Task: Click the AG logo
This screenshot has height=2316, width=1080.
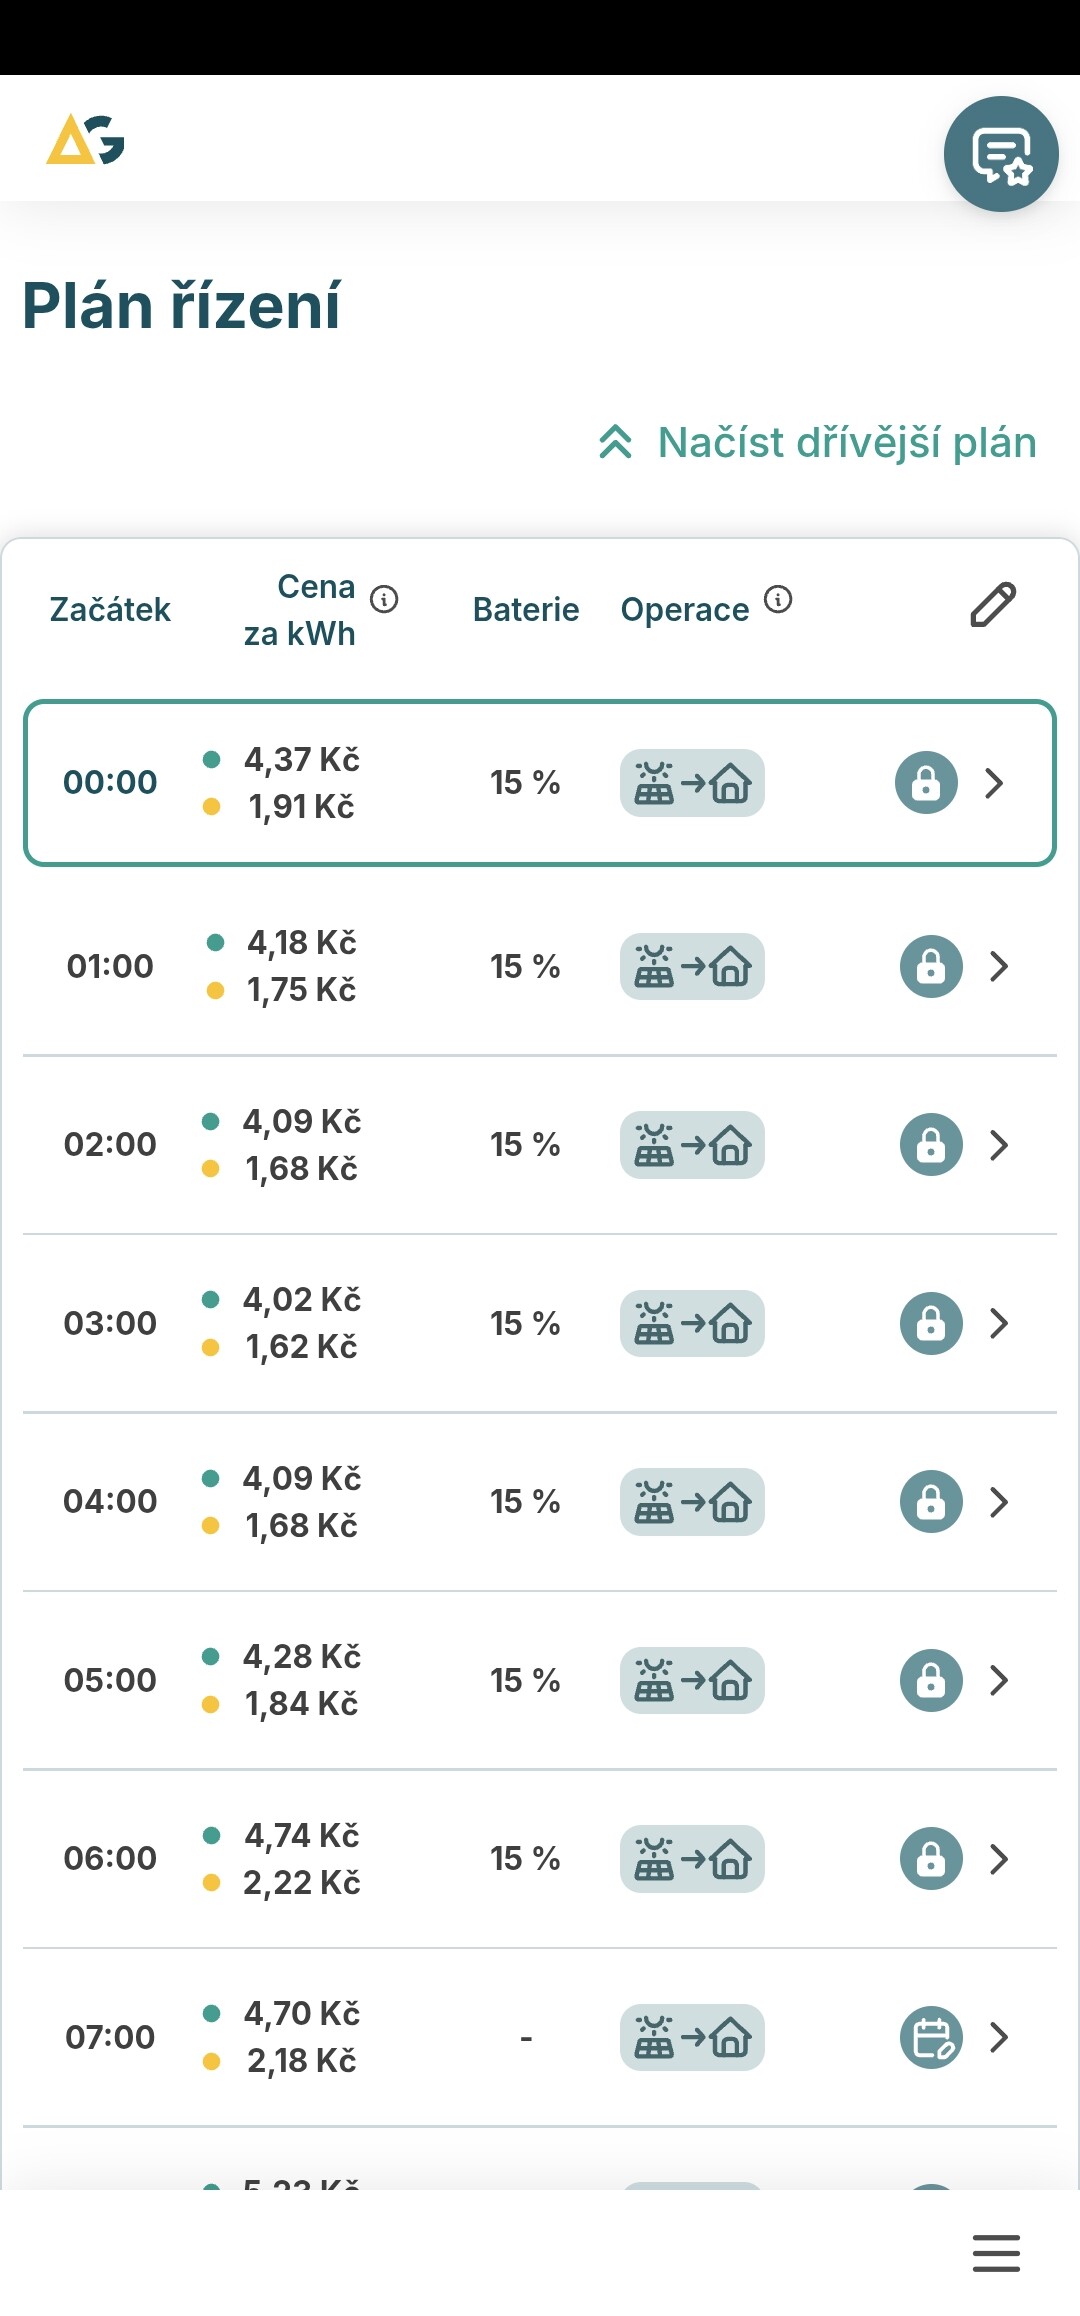Action: [x=86, y=140]
